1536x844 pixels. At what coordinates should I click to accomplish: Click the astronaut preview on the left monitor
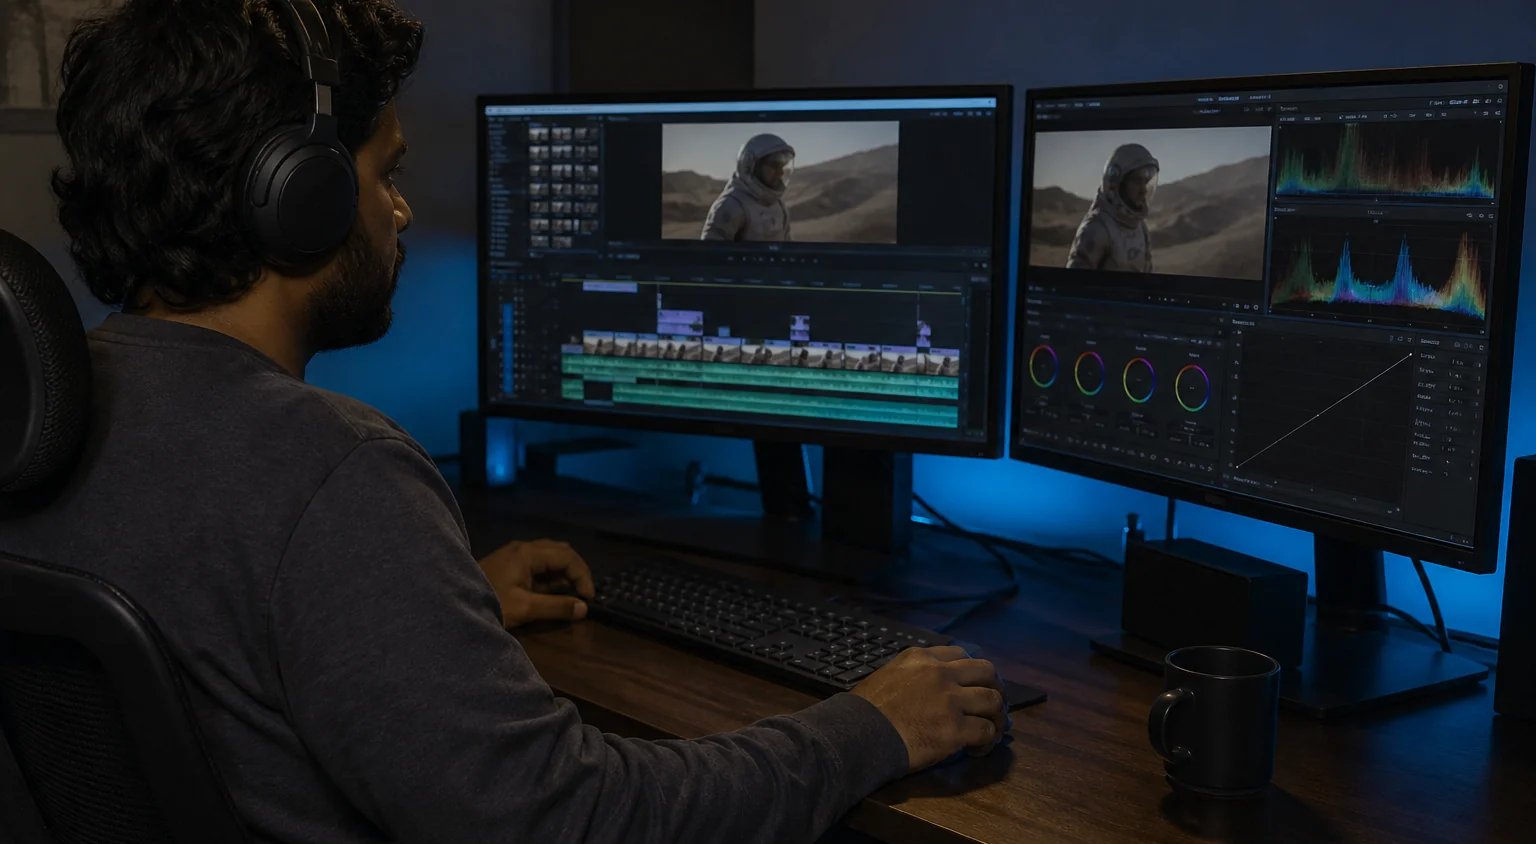[x=780, y=181]
